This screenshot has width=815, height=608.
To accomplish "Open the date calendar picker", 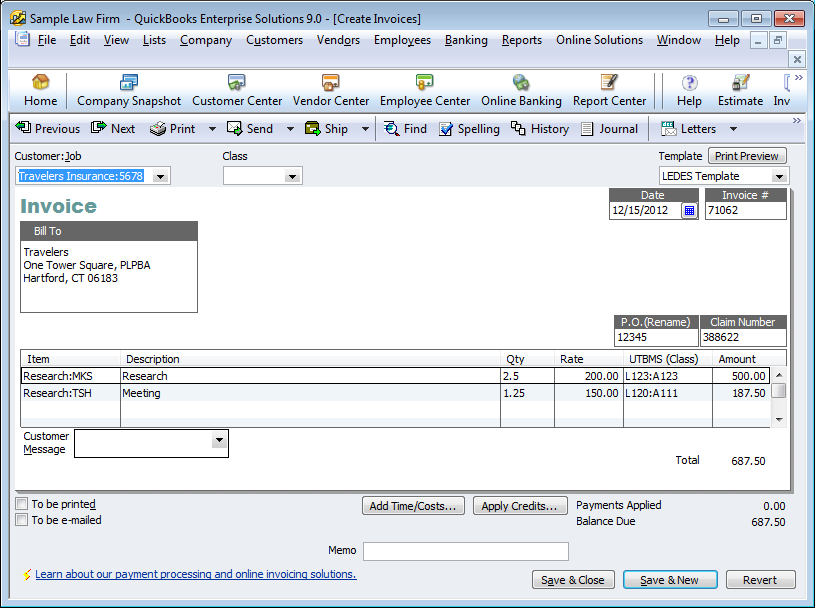I will tap(689, 210).
